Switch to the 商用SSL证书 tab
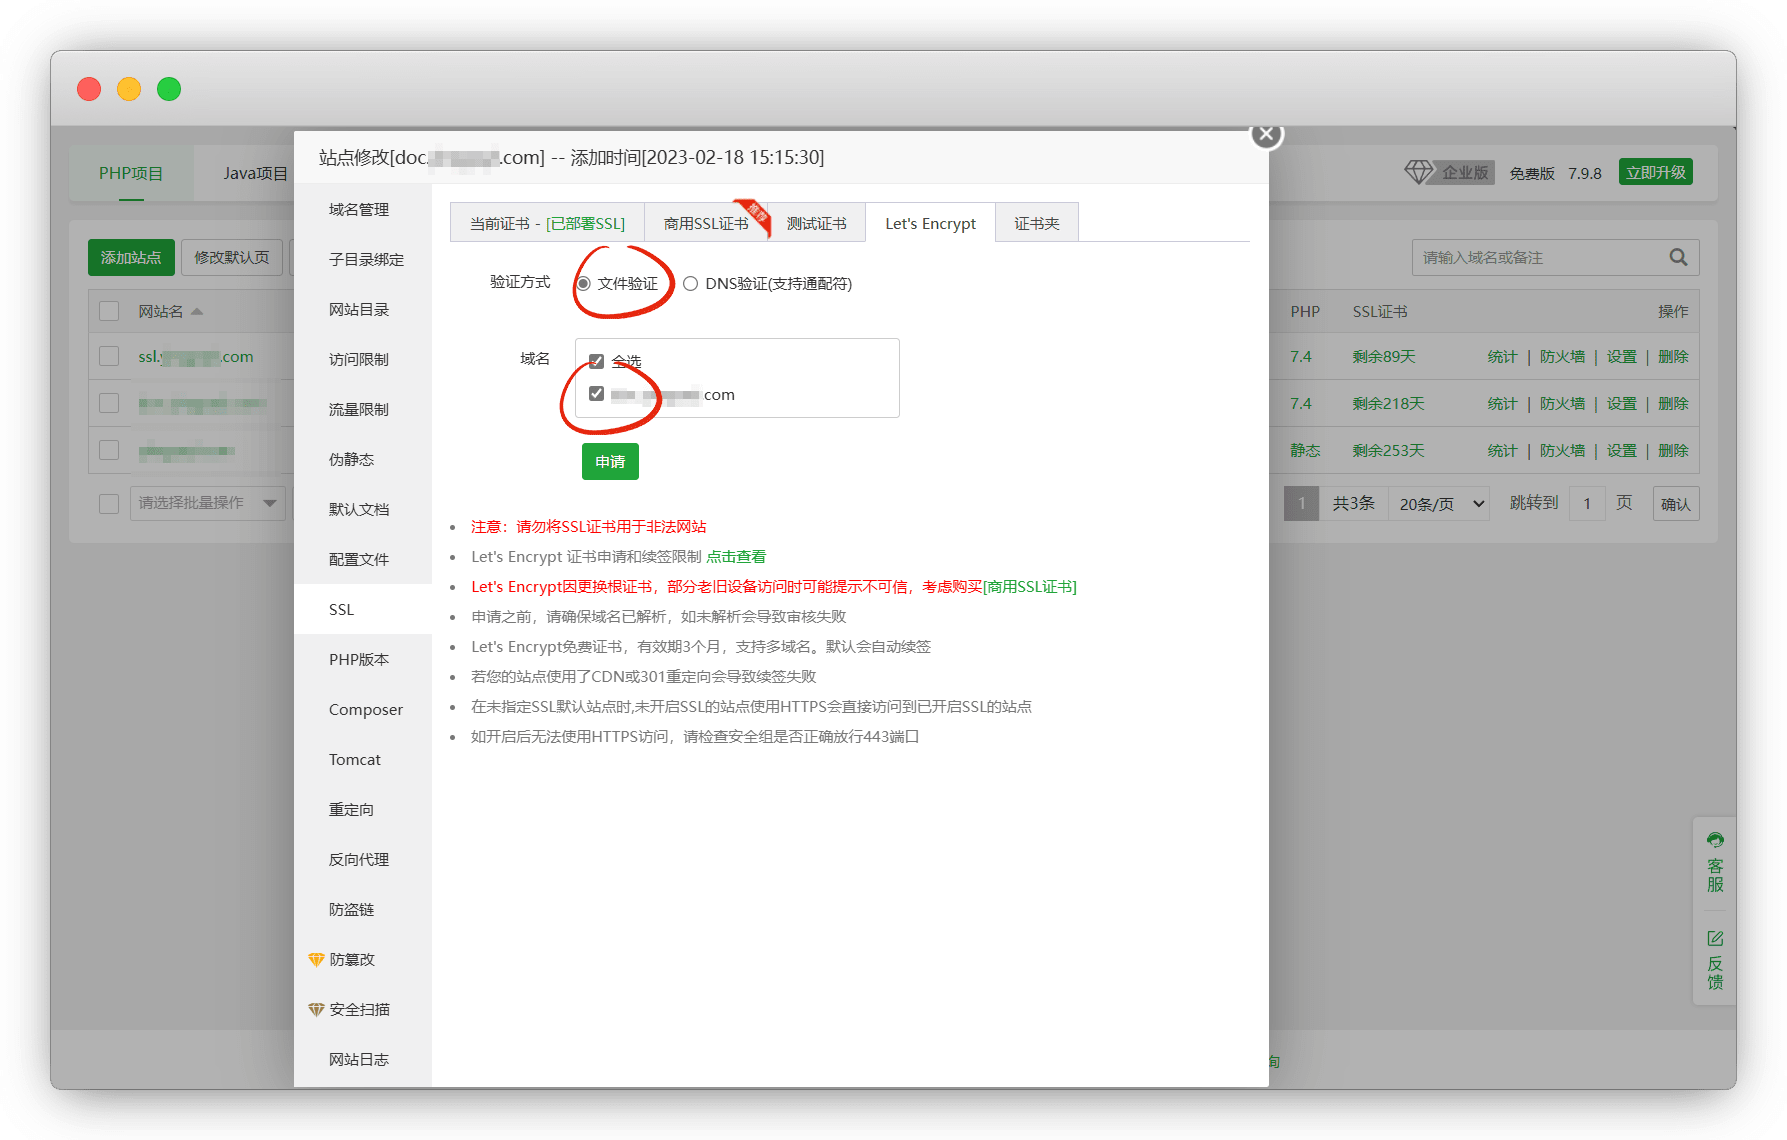 coord(706,224)
